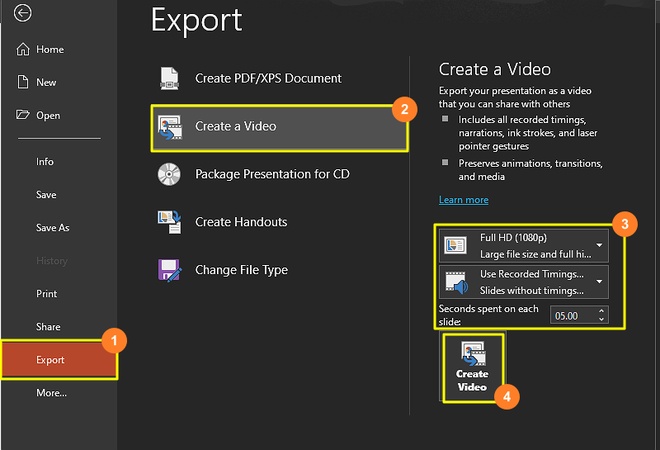
Task: Click the 'Seconds spent on each slide' label
Action: click(x=488, y=315)
